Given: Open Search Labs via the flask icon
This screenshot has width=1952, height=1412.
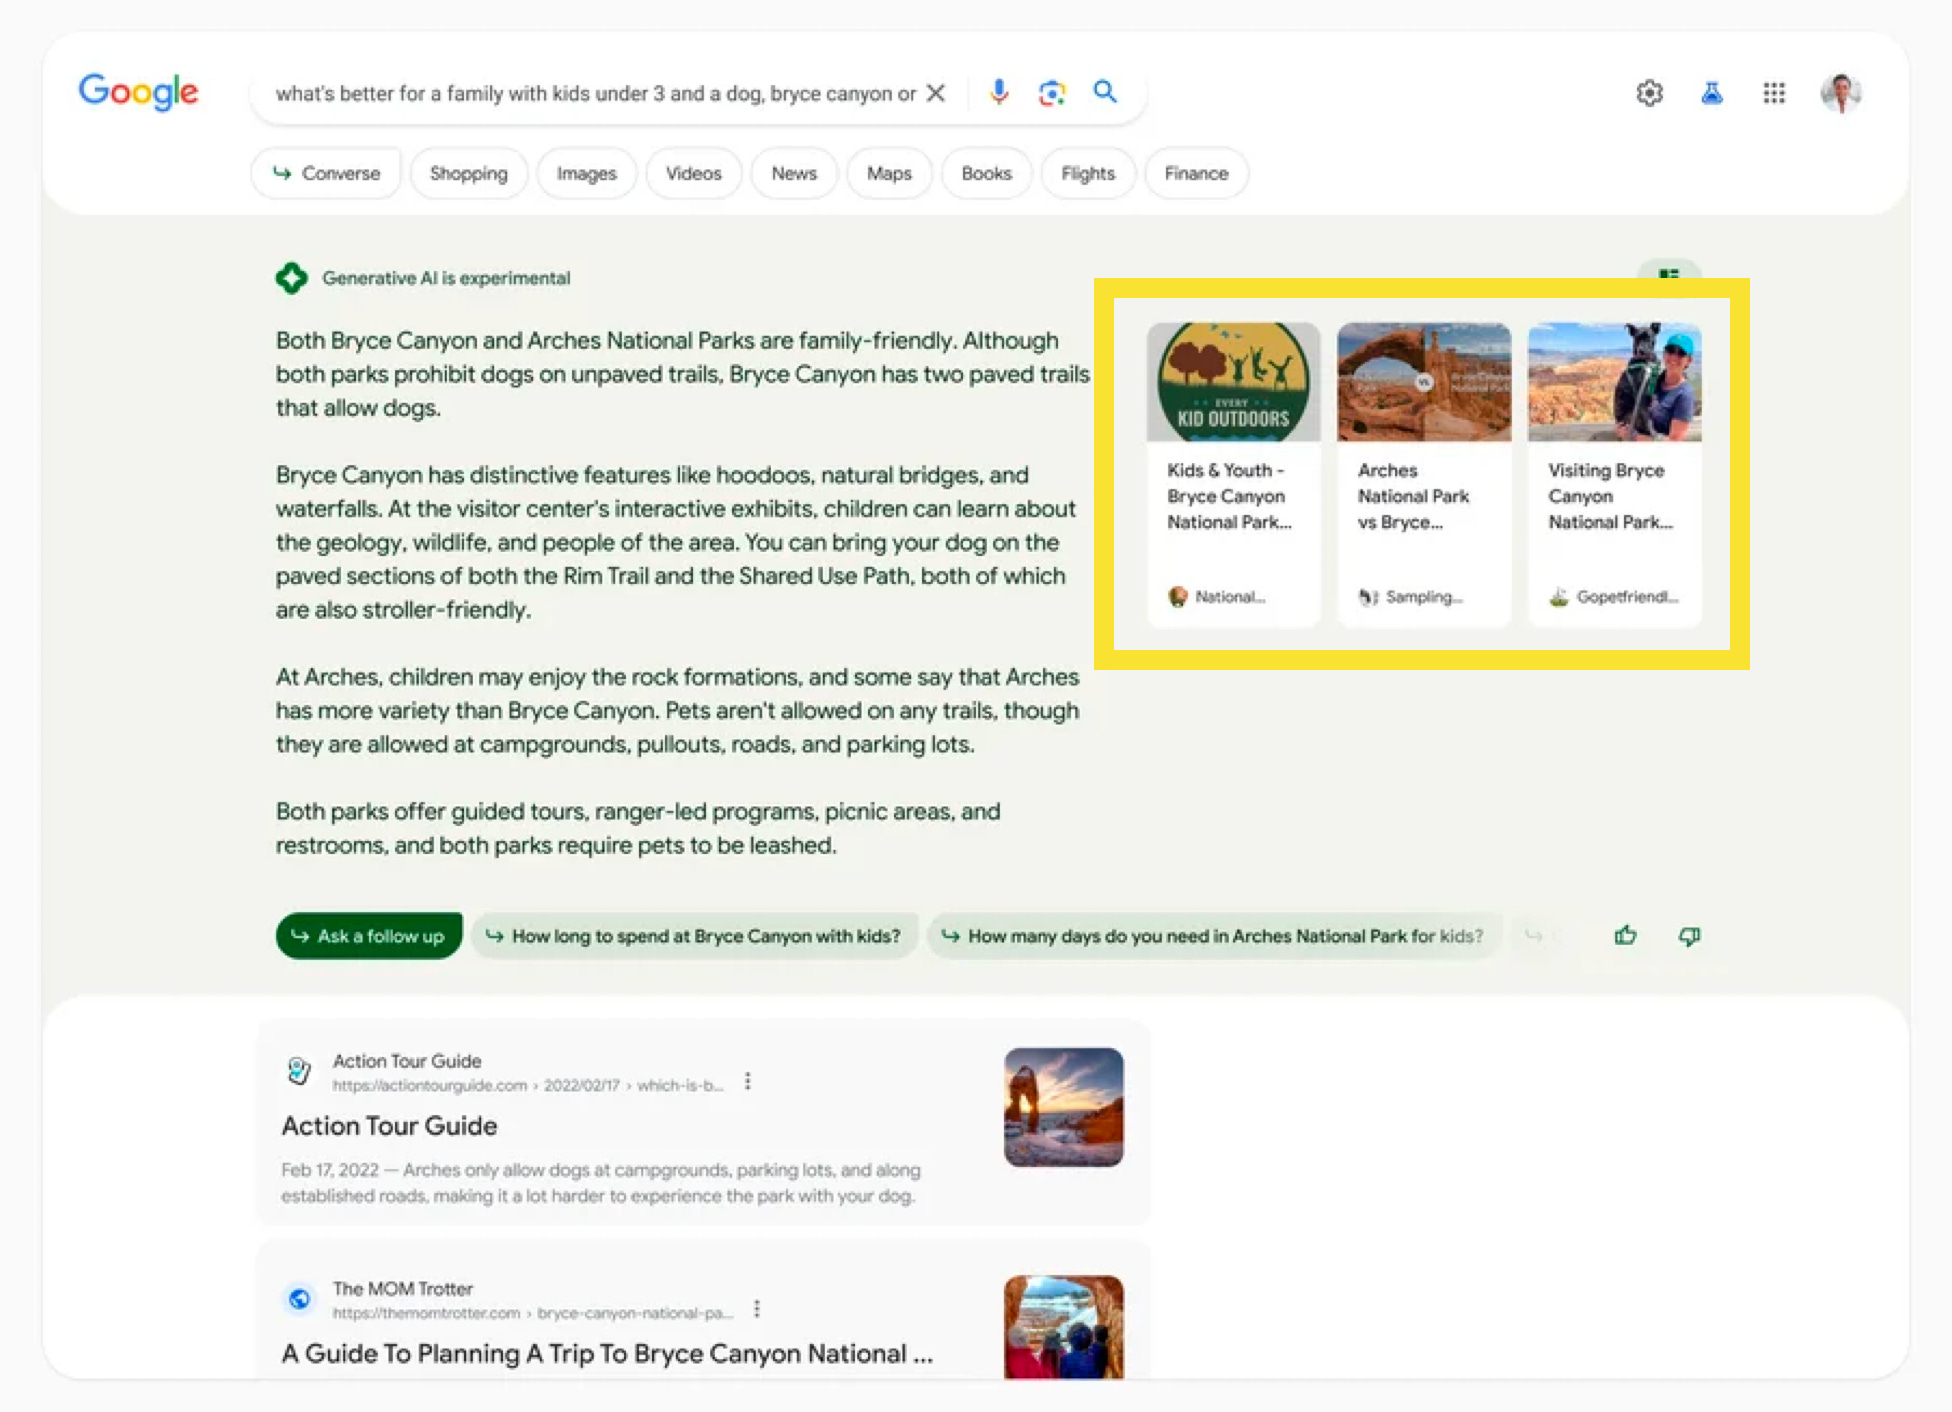Looking at the screenshot, I should [1711, 93].
